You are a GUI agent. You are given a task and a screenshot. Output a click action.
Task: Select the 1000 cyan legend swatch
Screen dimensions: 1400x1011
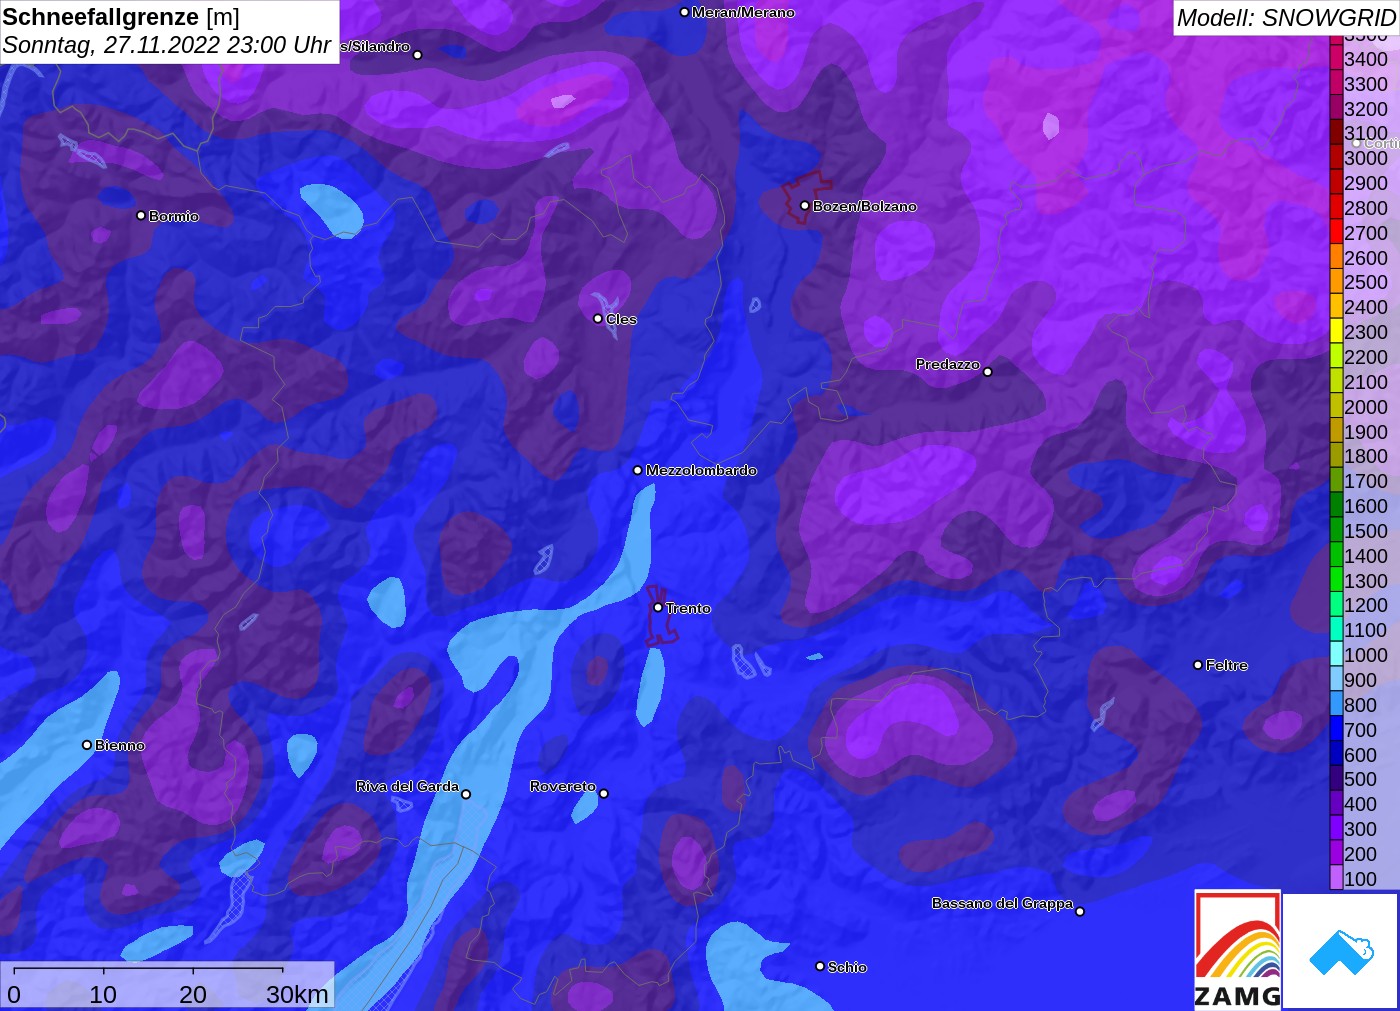coord(1336,654)
